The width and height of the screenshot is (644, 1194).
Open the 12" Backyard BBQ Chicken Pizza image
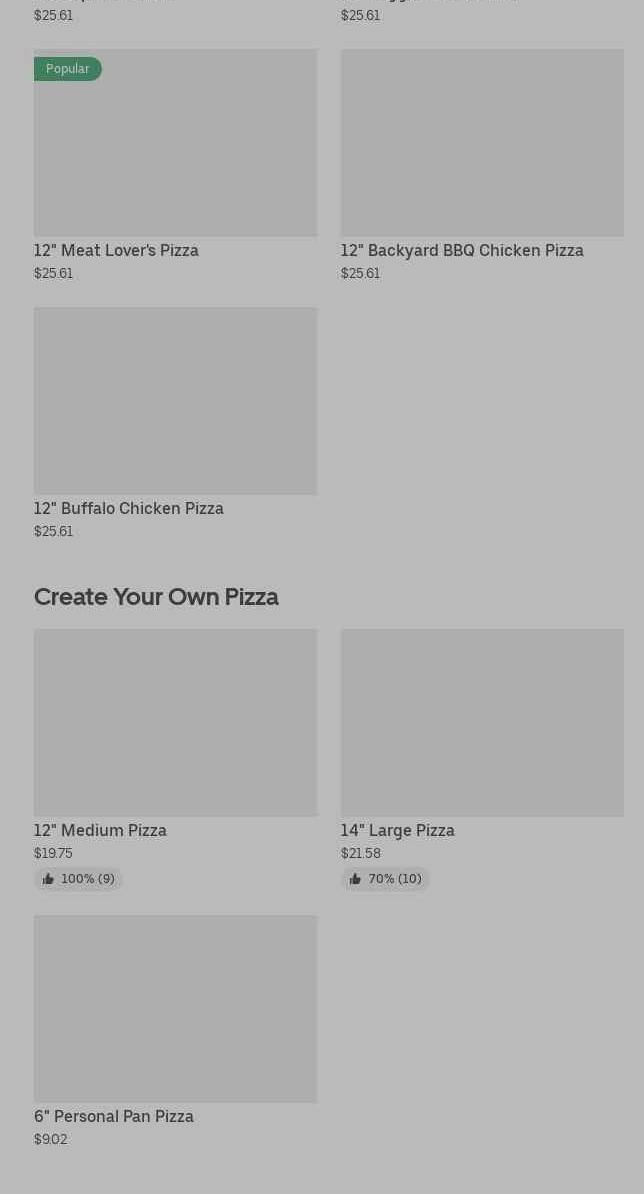pos(482,143)
